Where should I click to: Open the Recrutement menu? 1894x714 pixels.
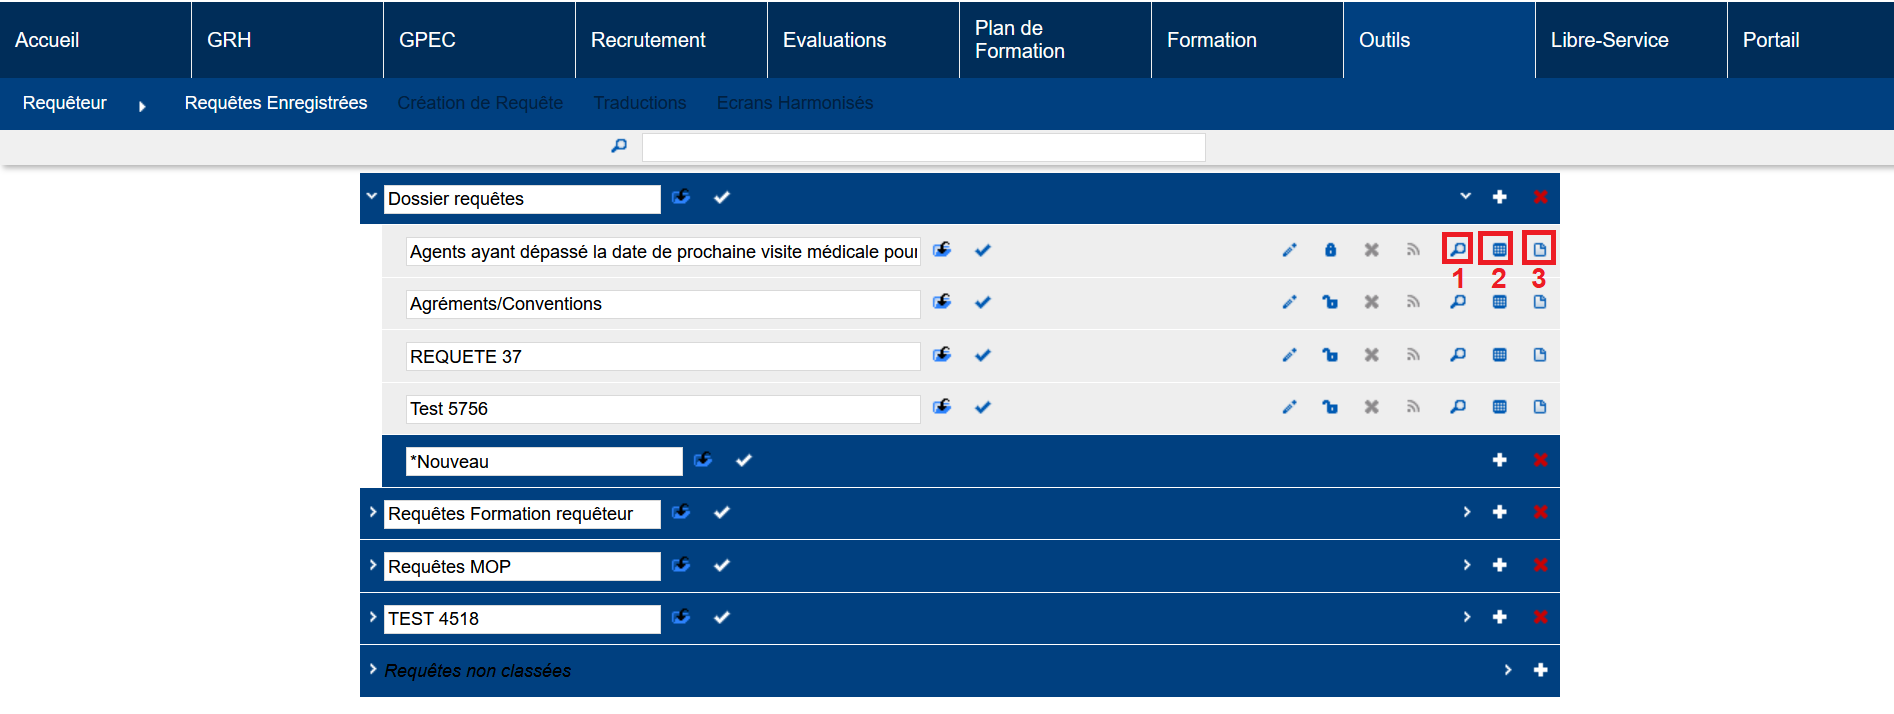648,40
